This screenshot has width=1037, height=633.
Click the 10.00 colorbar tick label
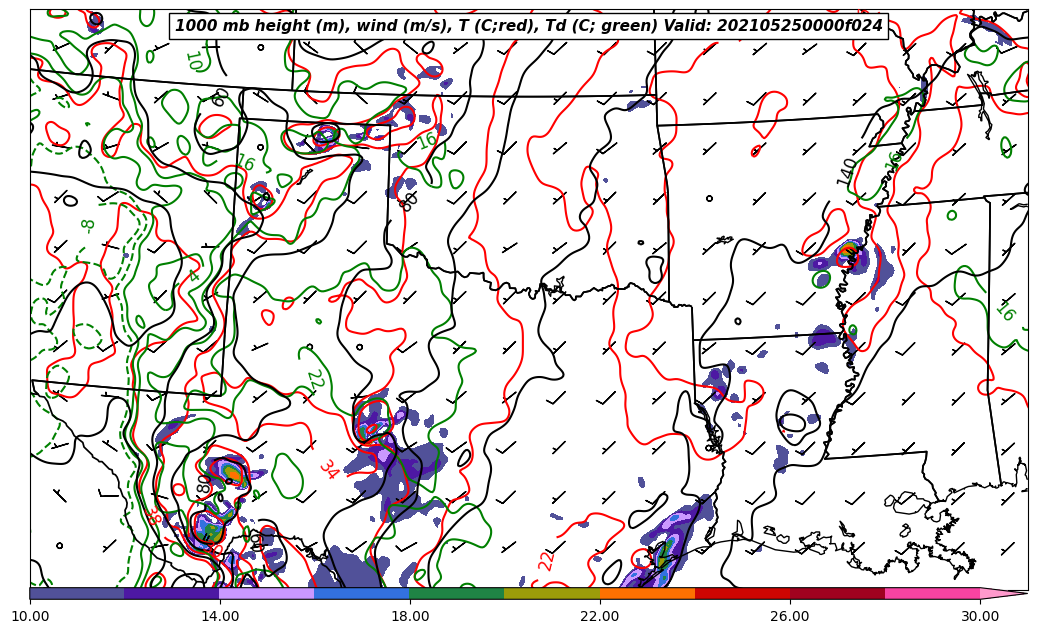pos(30,617)
